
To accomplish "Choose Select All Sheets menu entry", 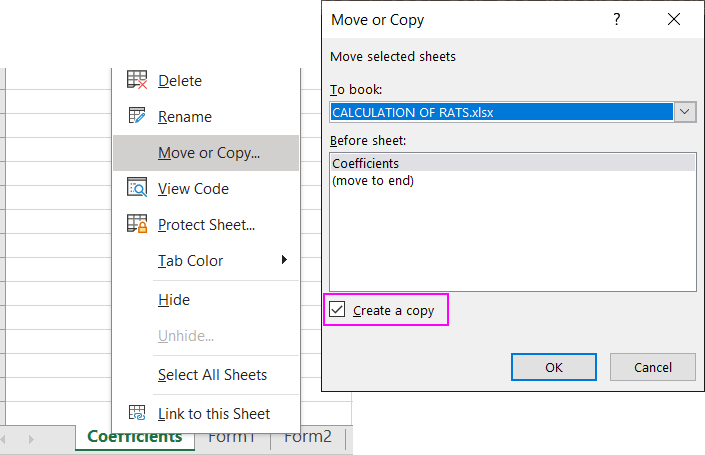I will point(212,375).
